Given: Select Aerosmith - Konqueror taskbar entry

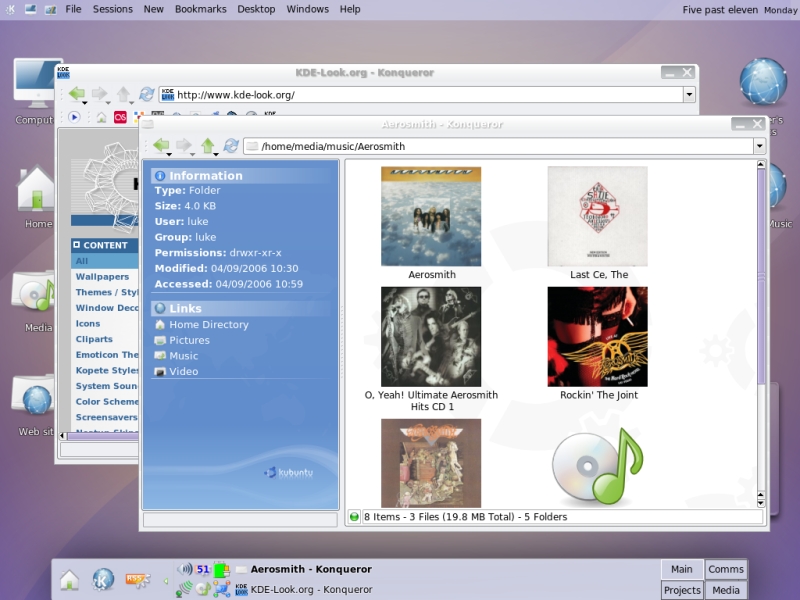Looking at the screenshot, I should pyautogui.click(x=304, y=569).
